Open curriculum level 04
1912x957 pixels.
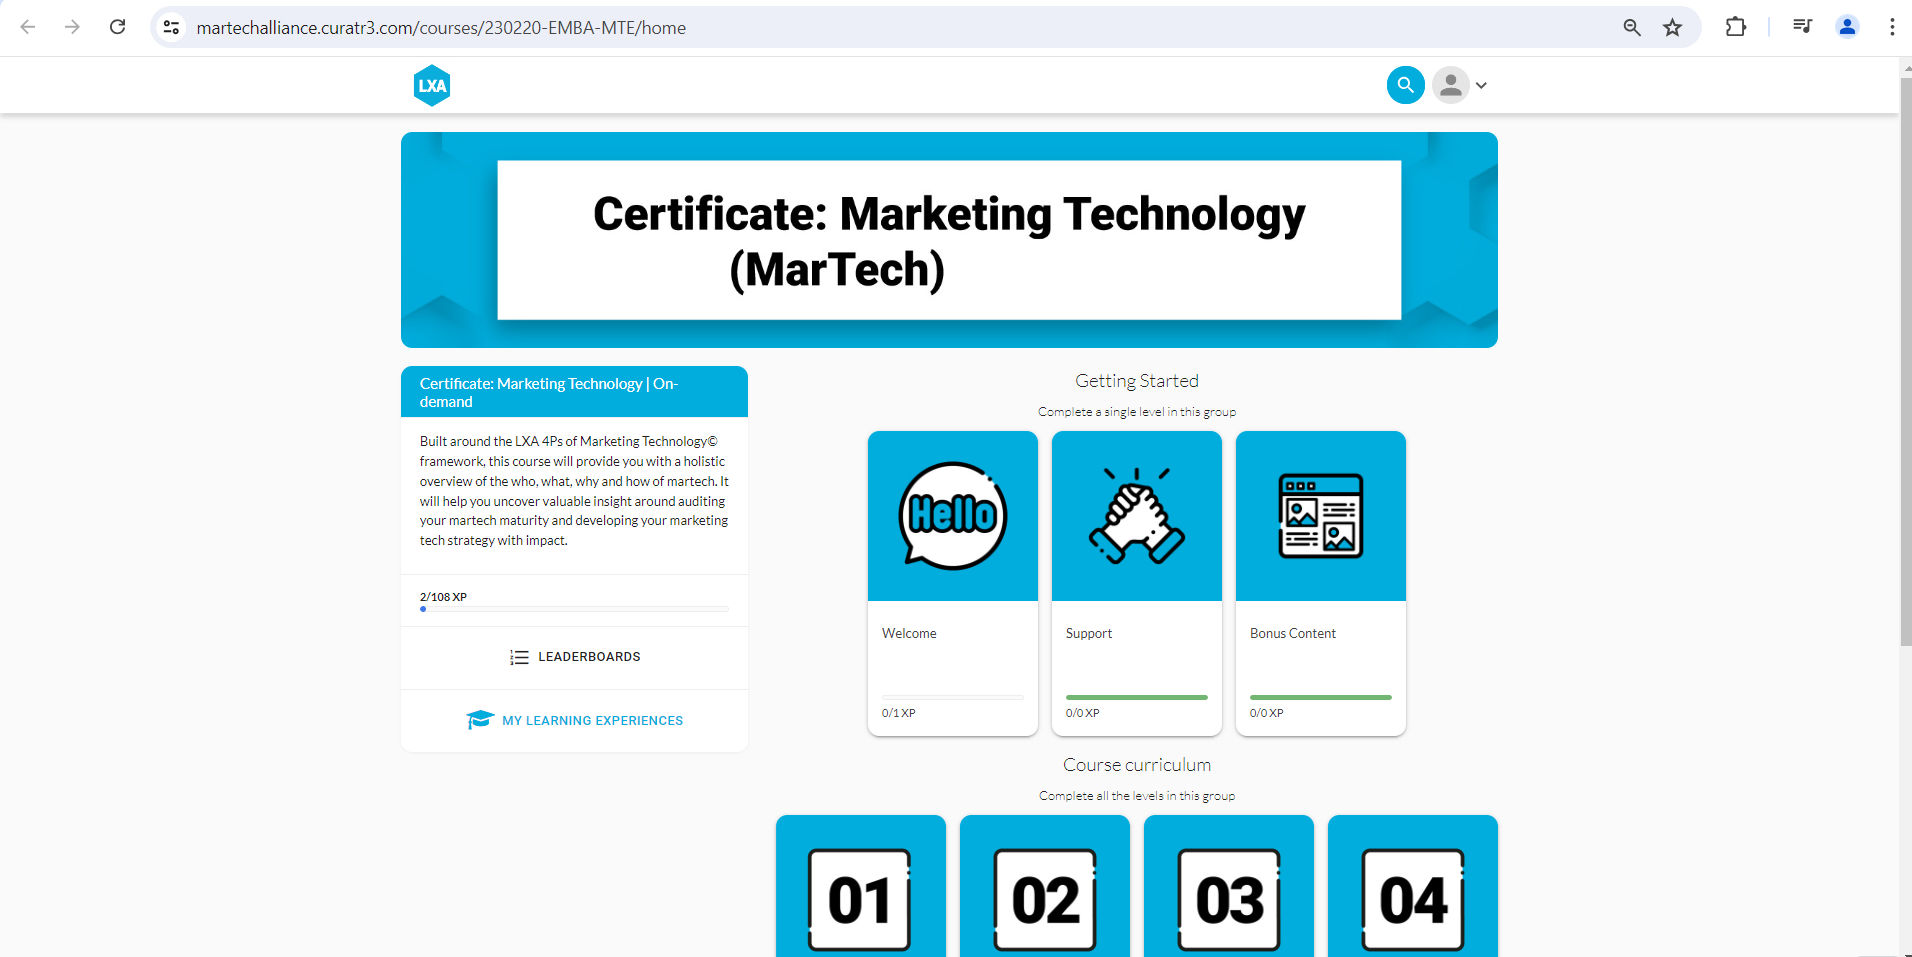[1413, 886]
